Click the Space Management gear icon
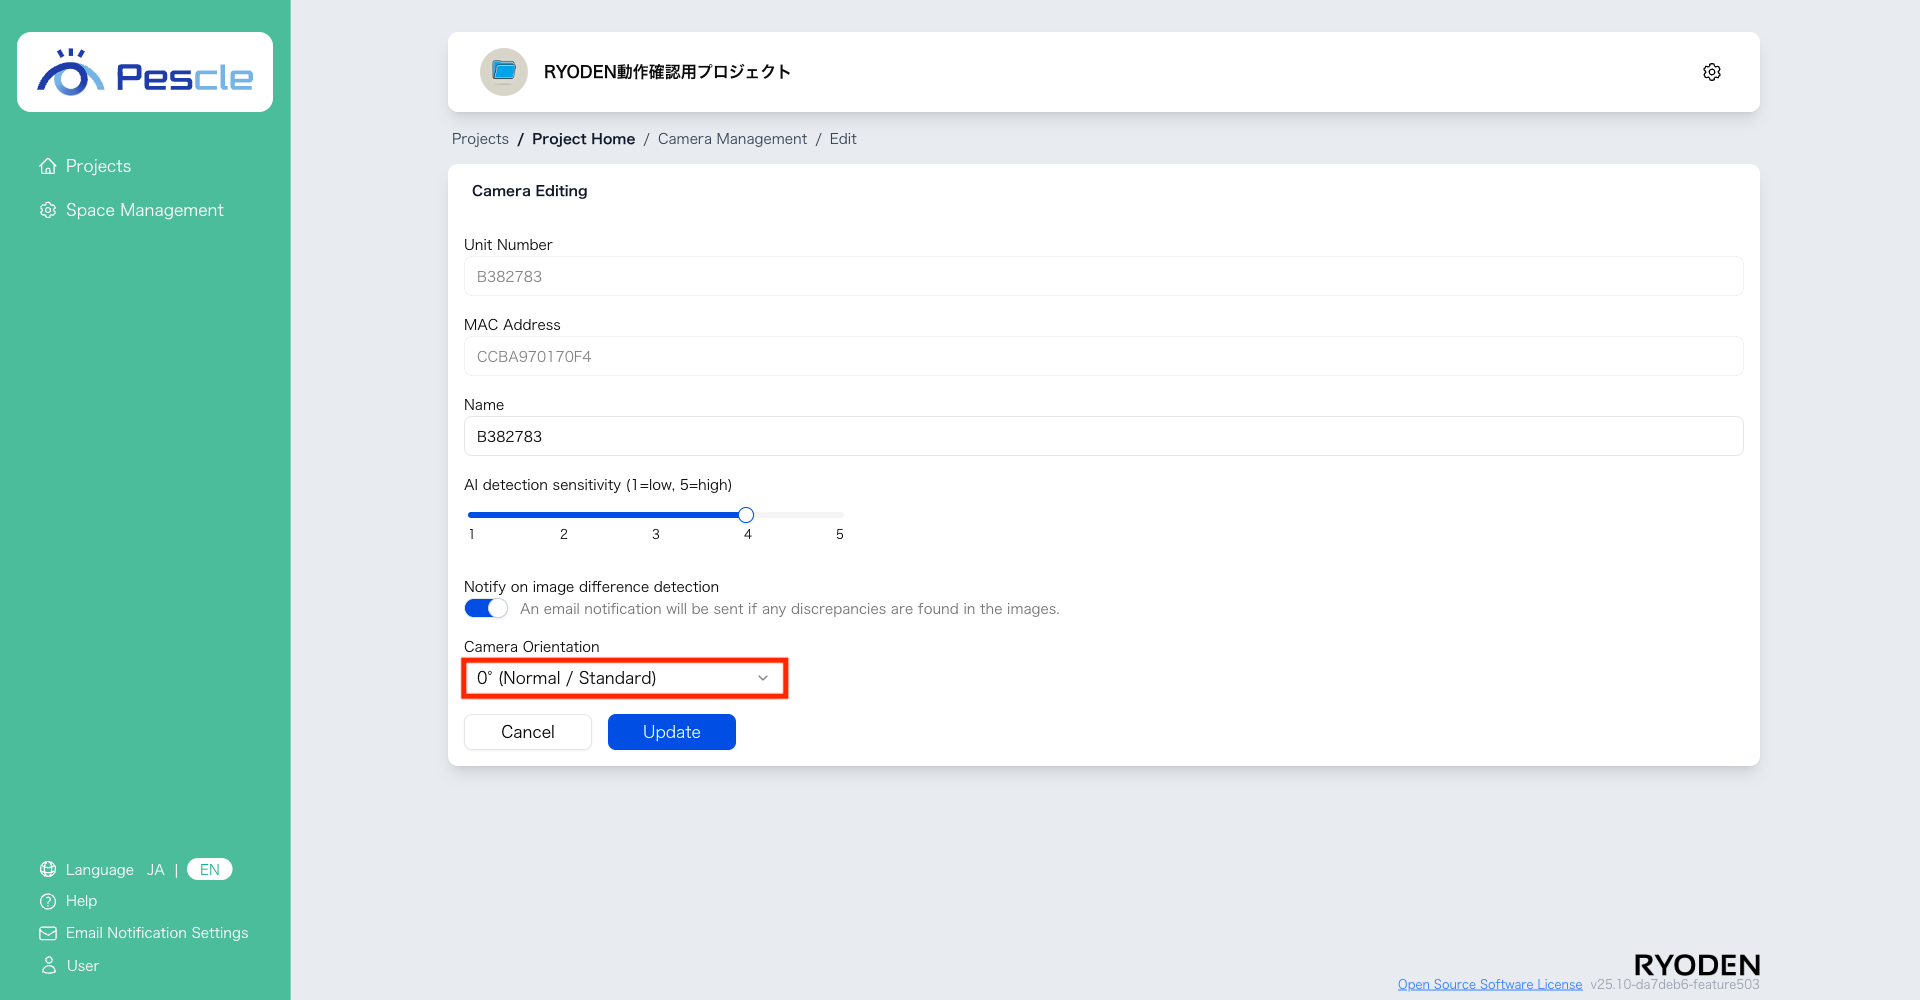The width and height of the screenshot is (1920, 1000). (47, 210)
